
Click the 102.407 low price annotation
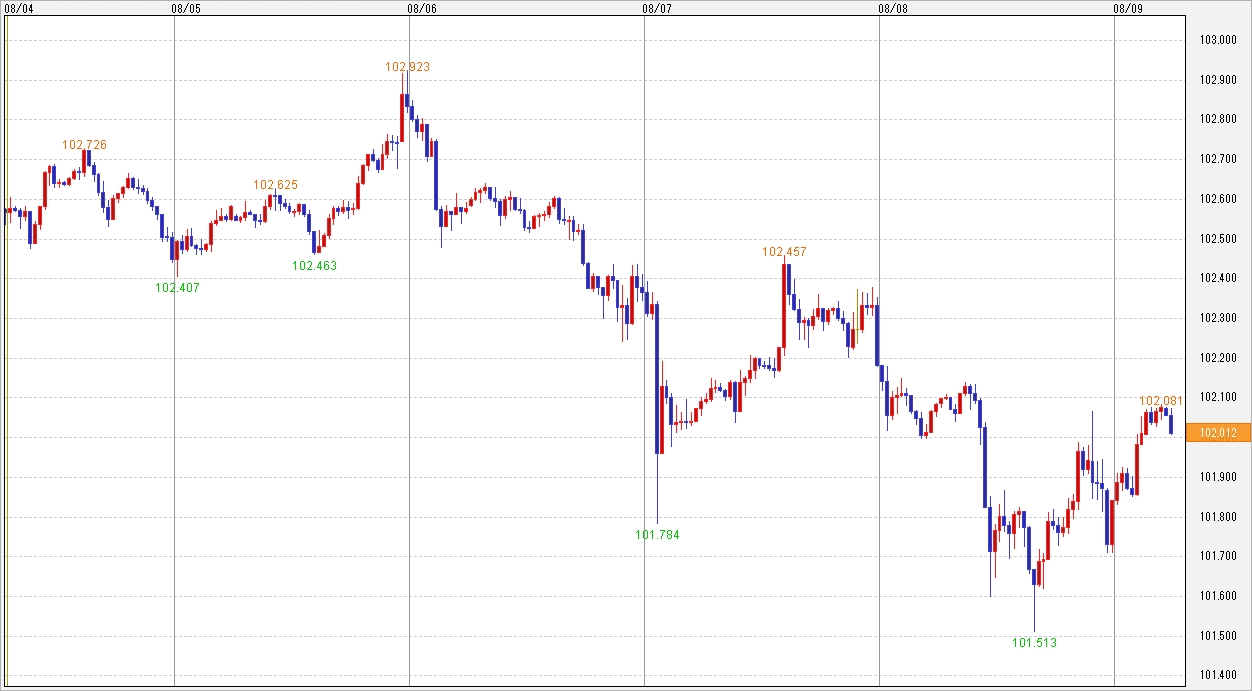pos(177,288)
